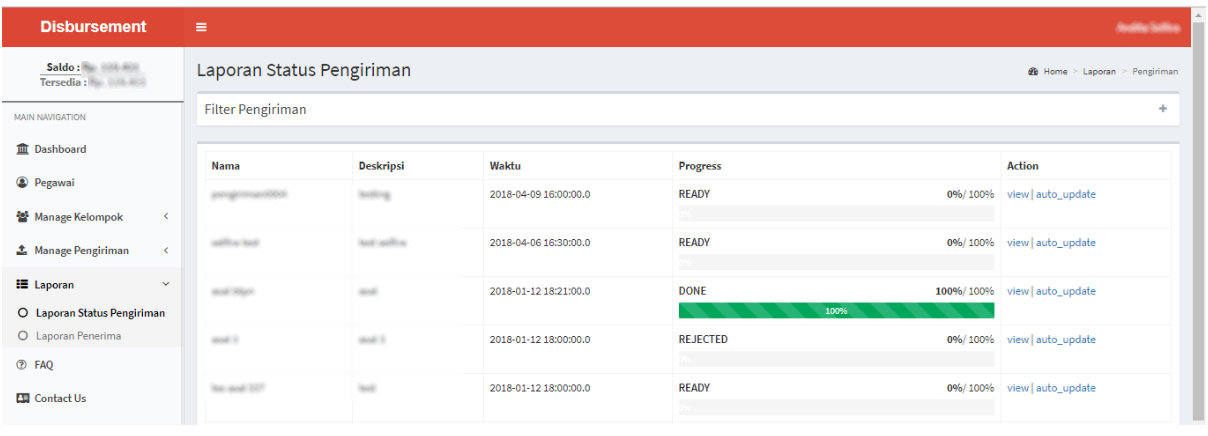Click view for the 2018-04-09 16:00 row
Image resolution: width=1208 pixels, height=436 pixels.
[x=1017, y=194]
